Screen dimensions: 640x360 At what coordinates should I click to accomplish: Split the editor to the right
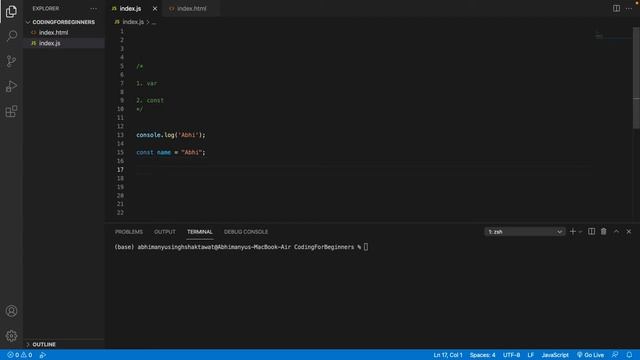[x=616, y=9]
